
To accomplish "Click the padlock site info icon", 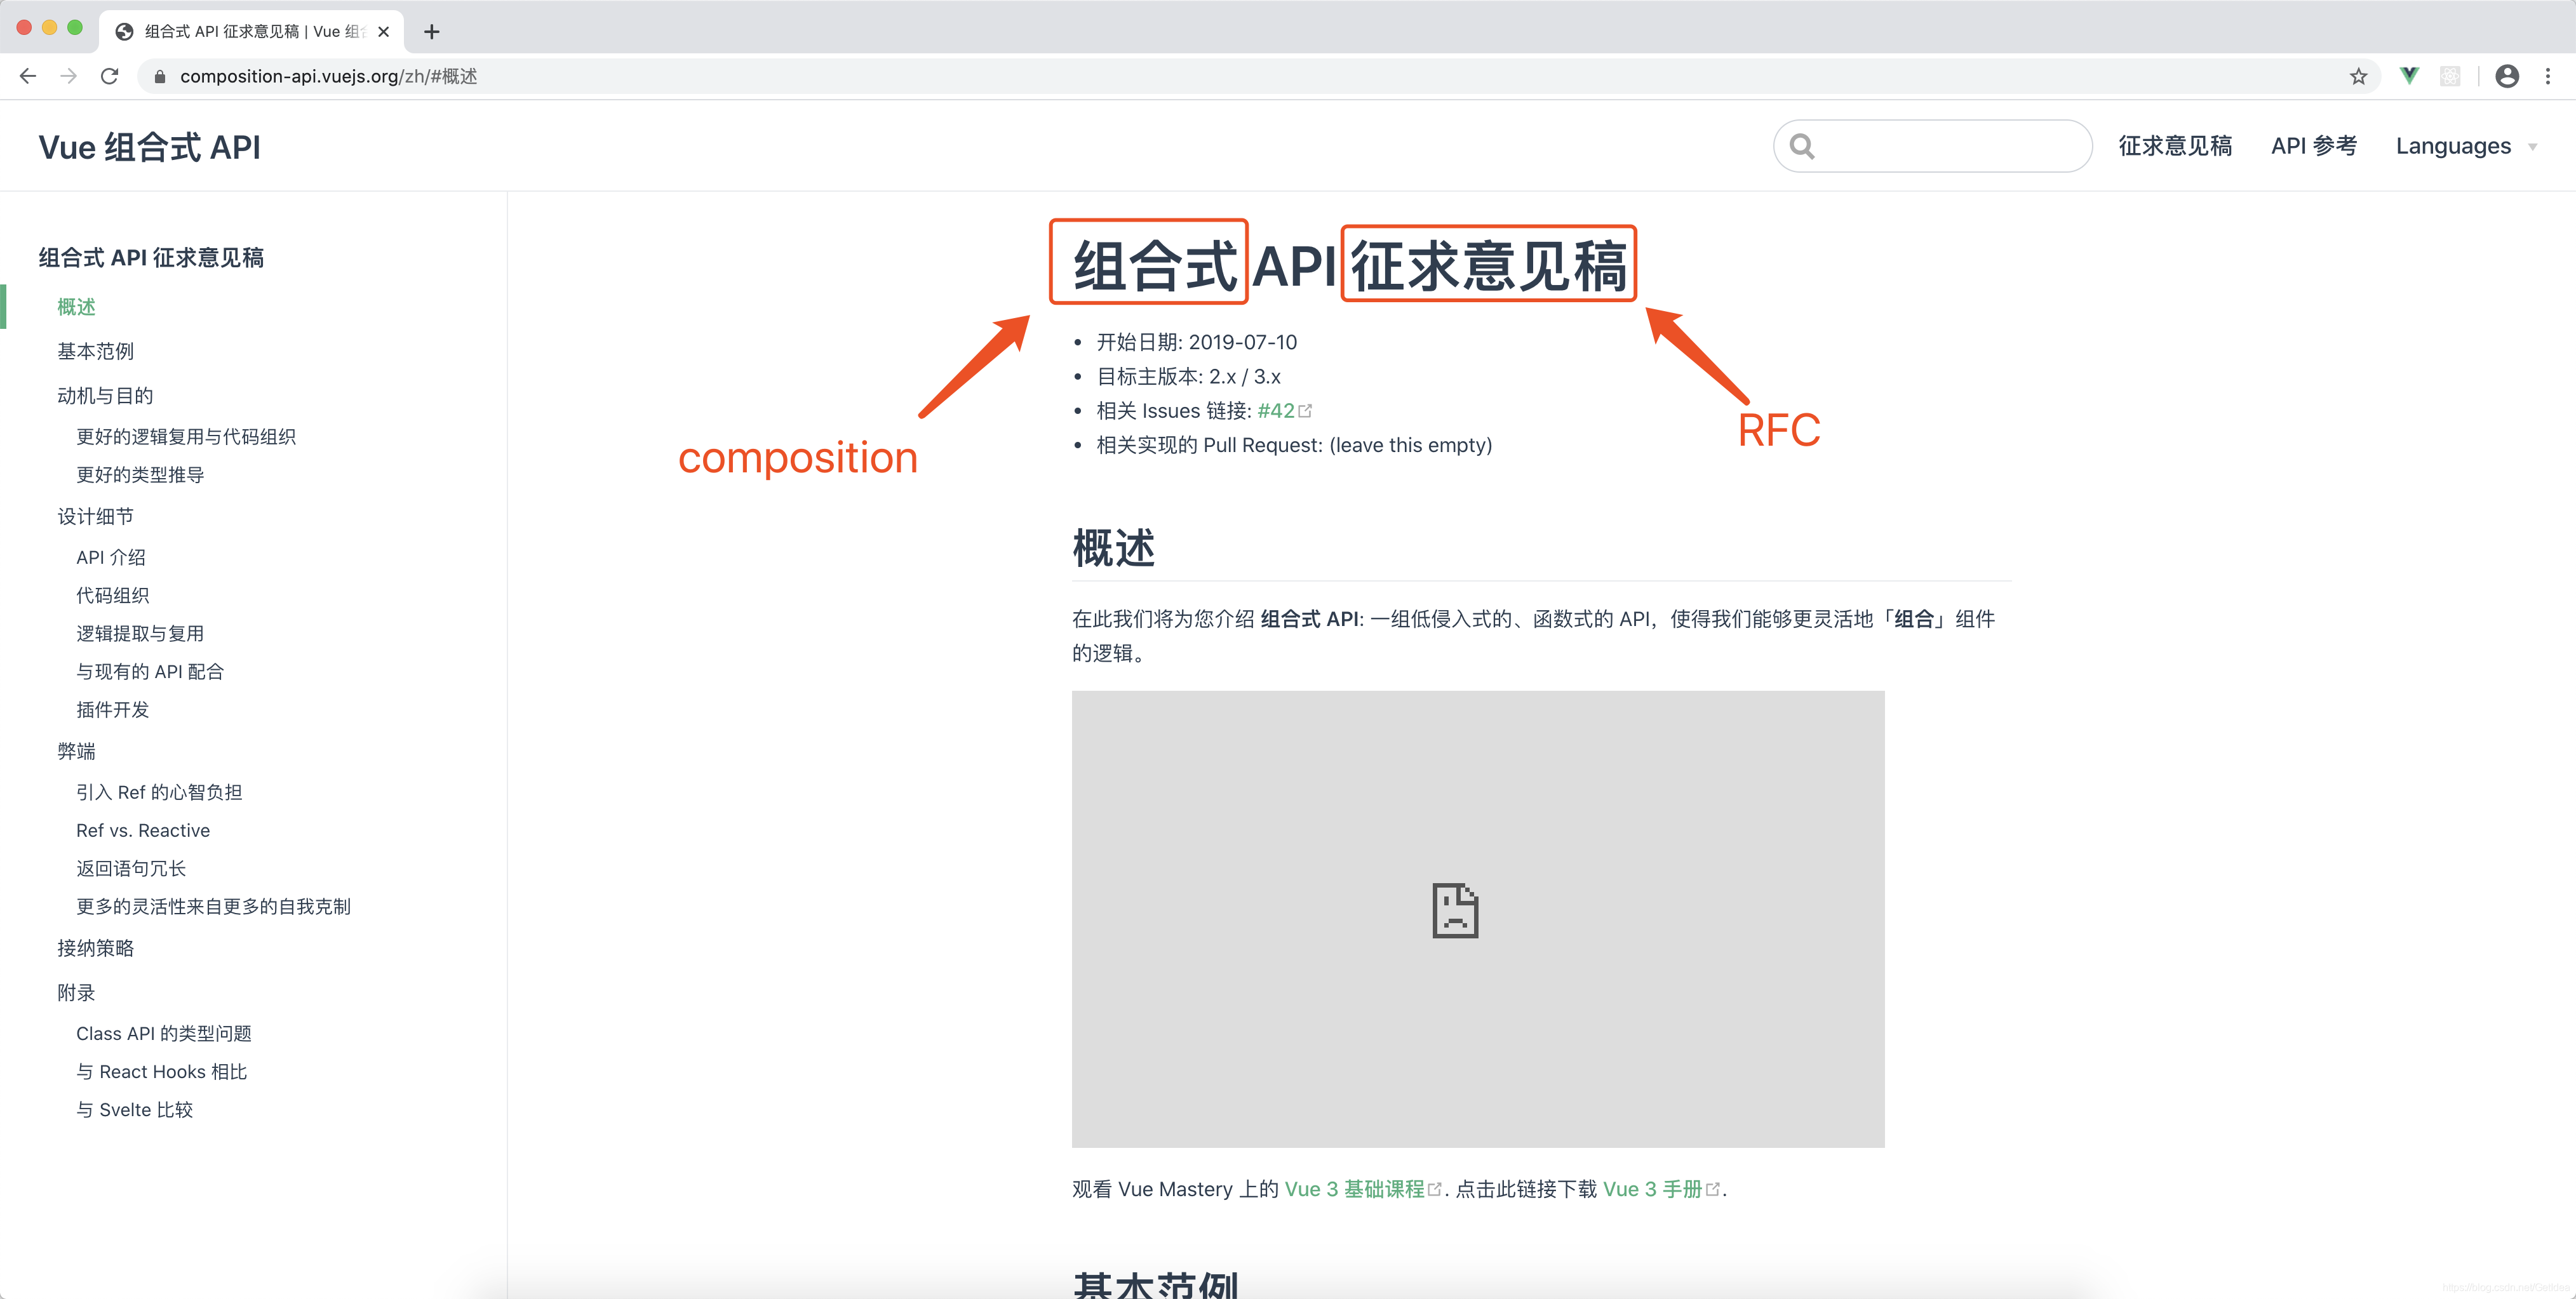I will point(159,76).
